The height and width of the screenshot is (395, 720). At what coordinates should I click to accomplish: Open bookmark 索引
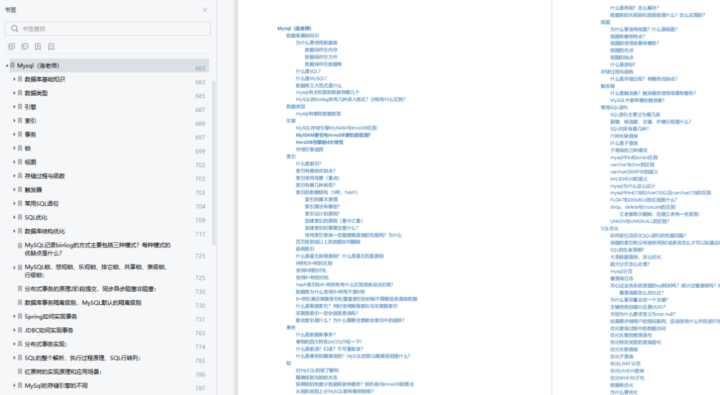(30, 121)
